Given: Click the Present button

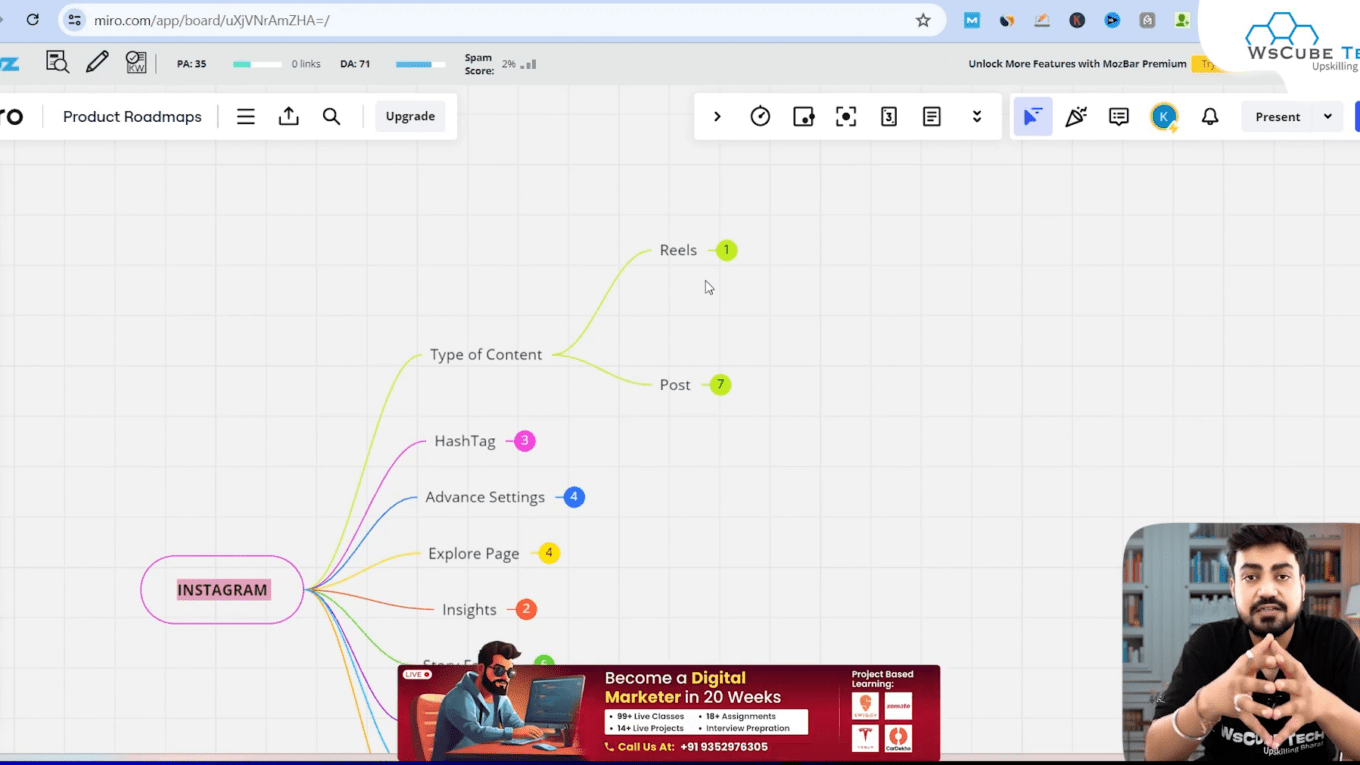Looking at the screenshot, I should (x=1278, y=117).
